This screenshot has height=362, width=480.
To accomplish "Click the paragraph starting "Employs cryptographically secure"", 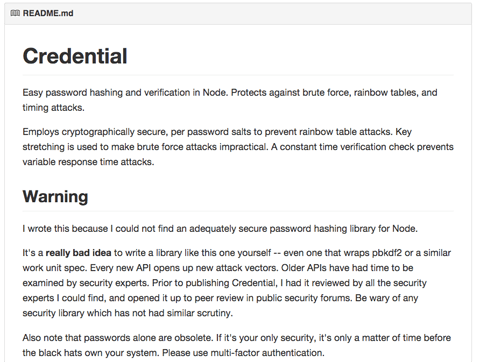I will pyautogui.click(x=238, y=147).
